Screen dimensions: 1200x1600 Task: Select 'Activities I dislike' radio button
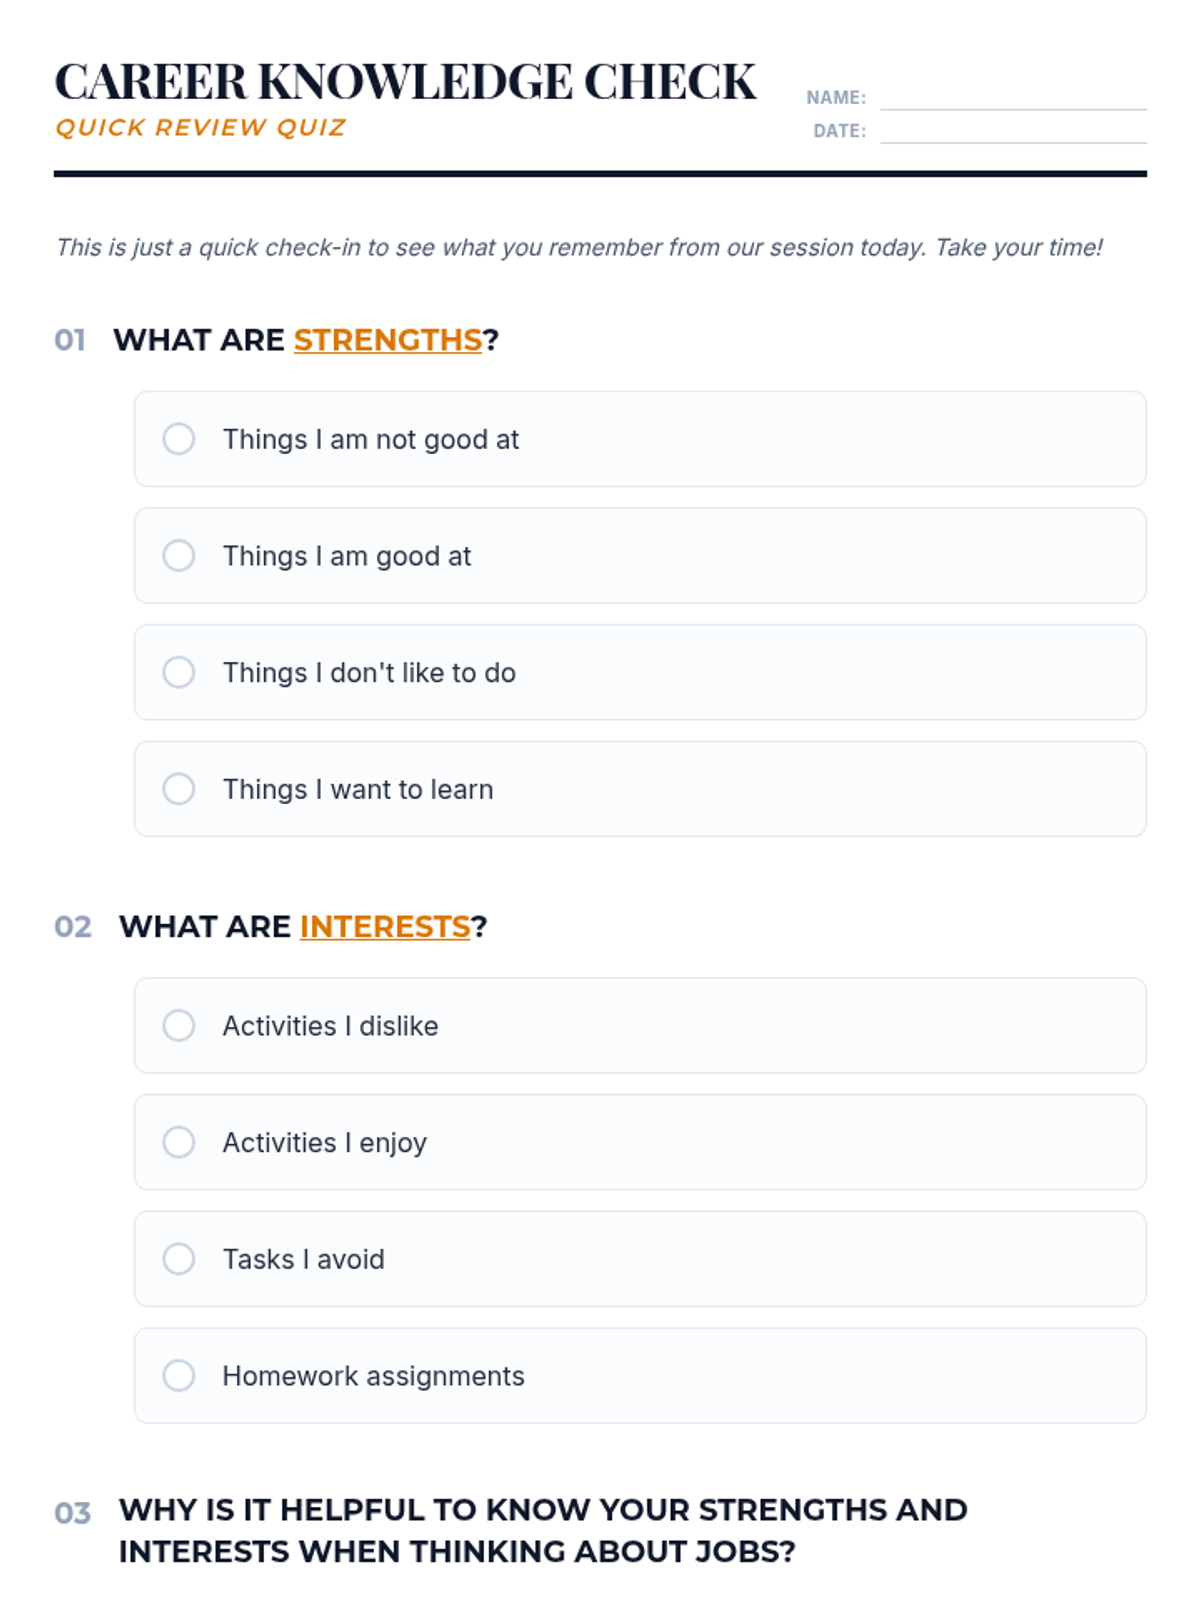pyautogui.click(x=179, y=1026)
